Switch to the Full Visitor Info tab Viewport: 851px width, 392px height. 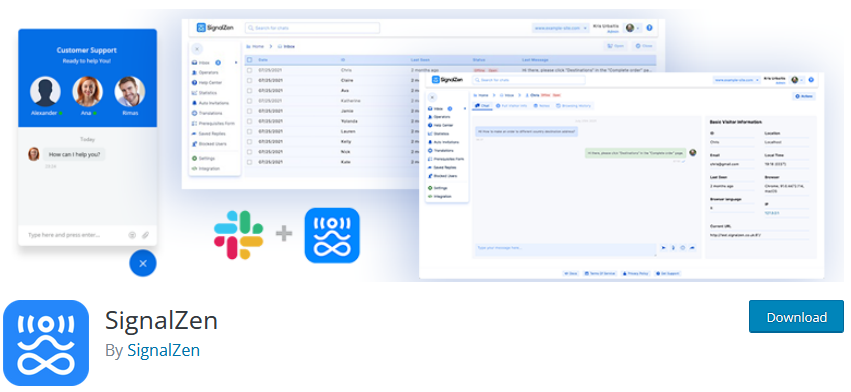point(511,106)
